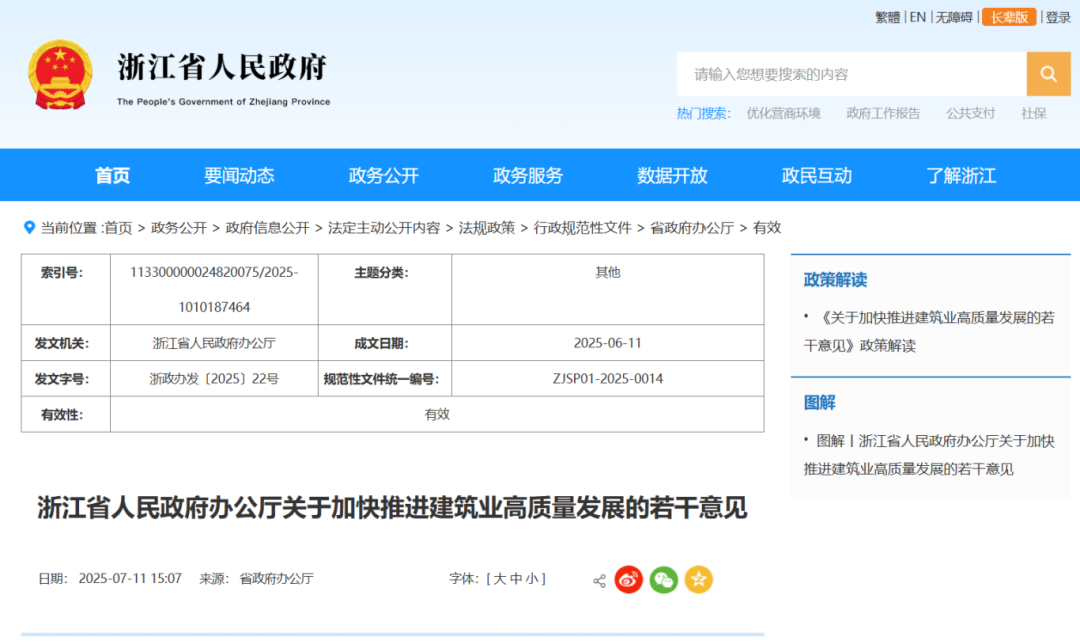The image size is (1080, 644).
Task: Open the 了解浙江 navigation tab
Action: pos(961,176)
